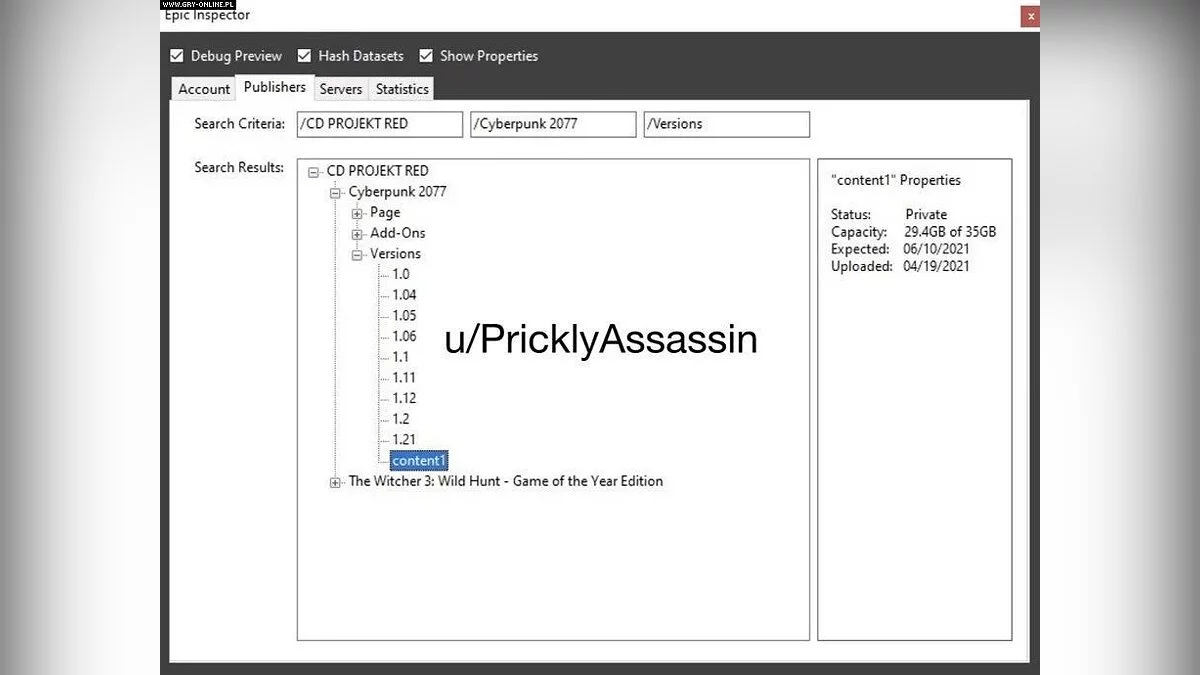Select the Statistics tab
The height and width of the screenshot is (675, 1200).
pos(402,89)
